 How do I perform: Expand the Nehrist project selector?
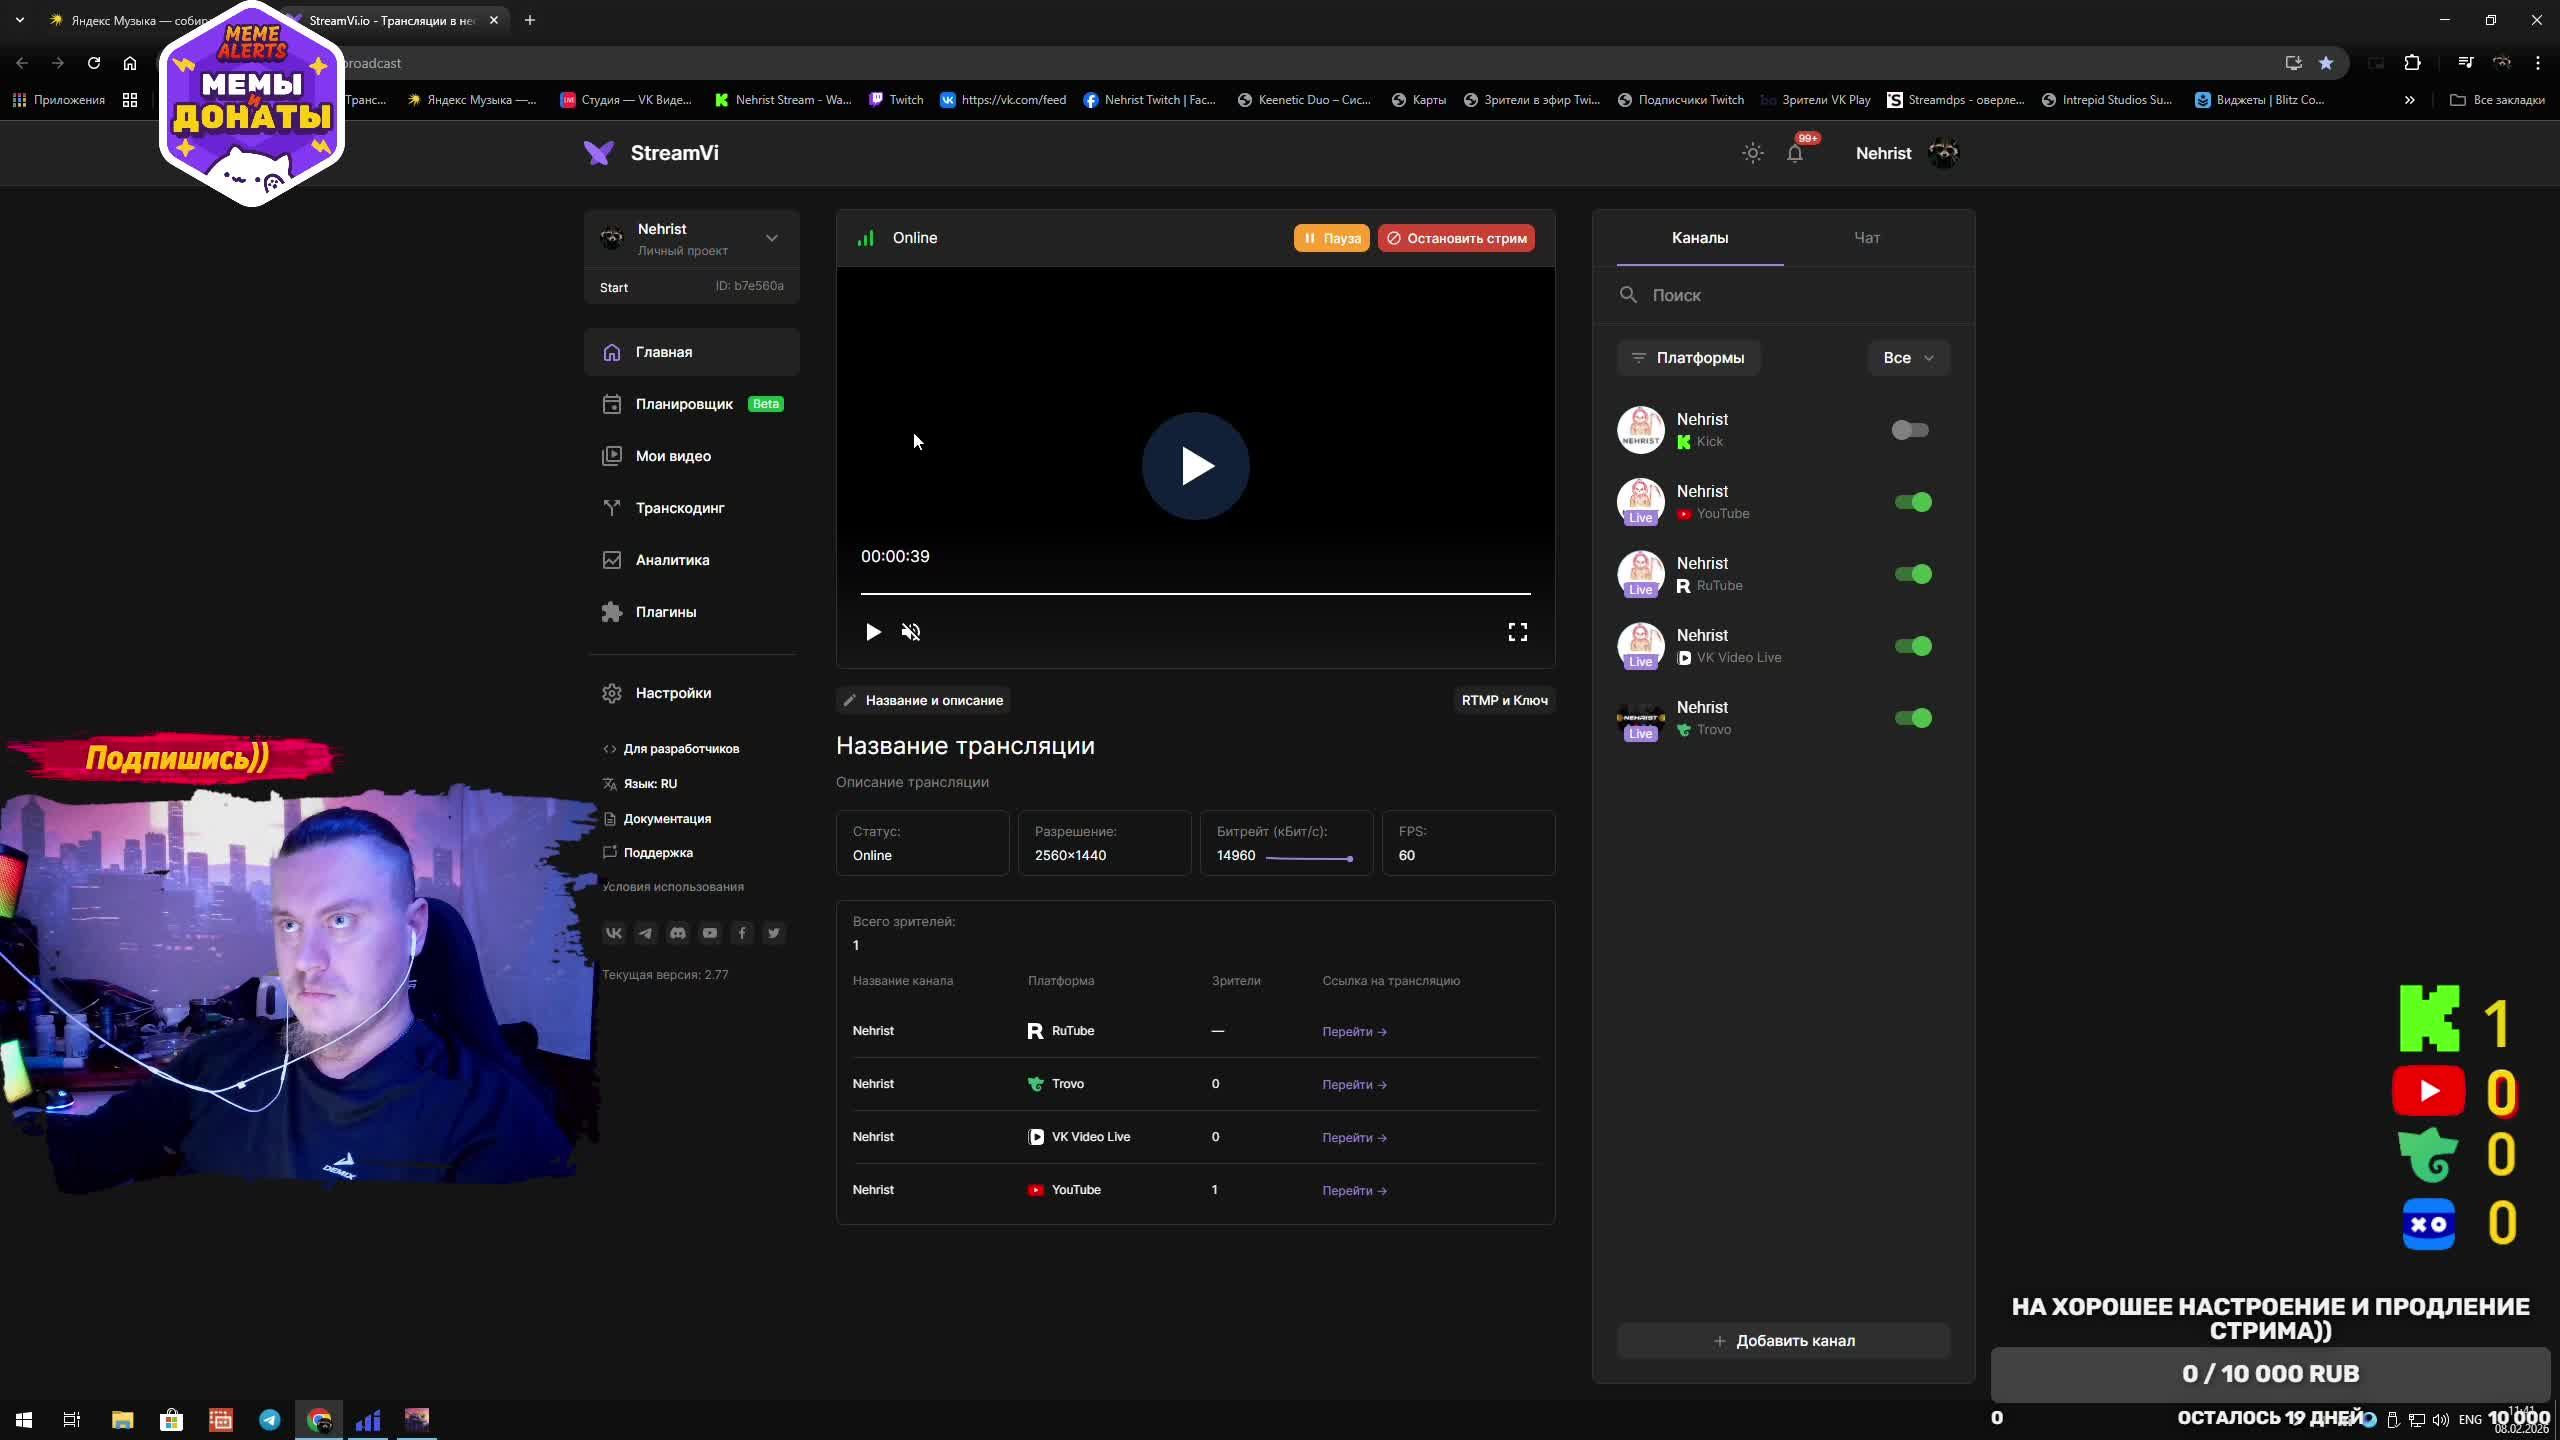coord(771,238)
